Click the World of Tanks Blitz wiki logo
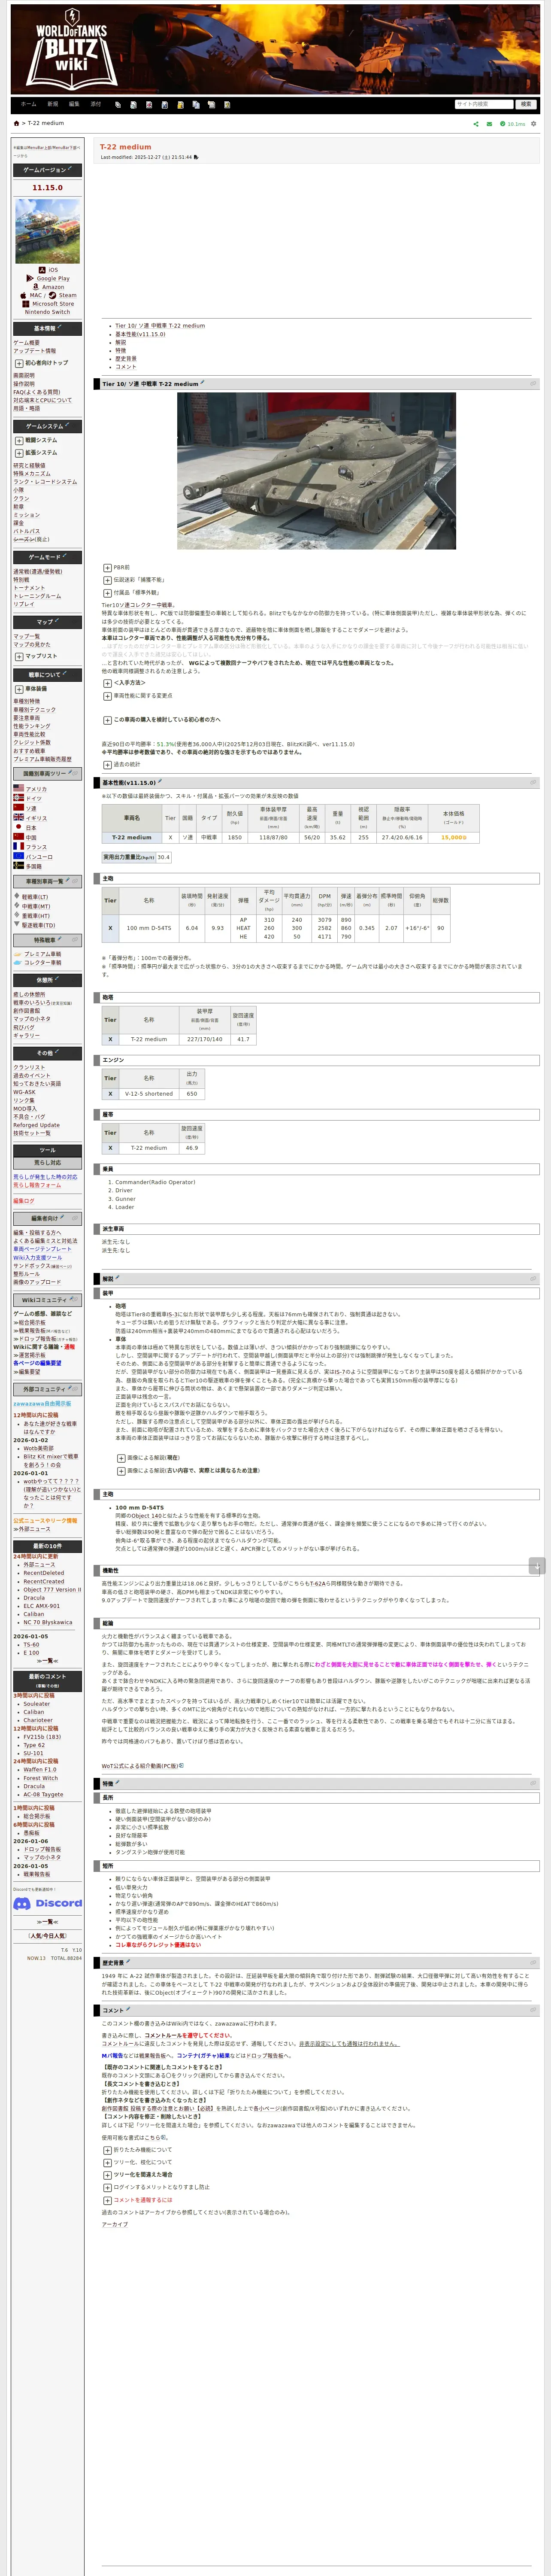This screenshot has height=2576, width=551. 72,48
